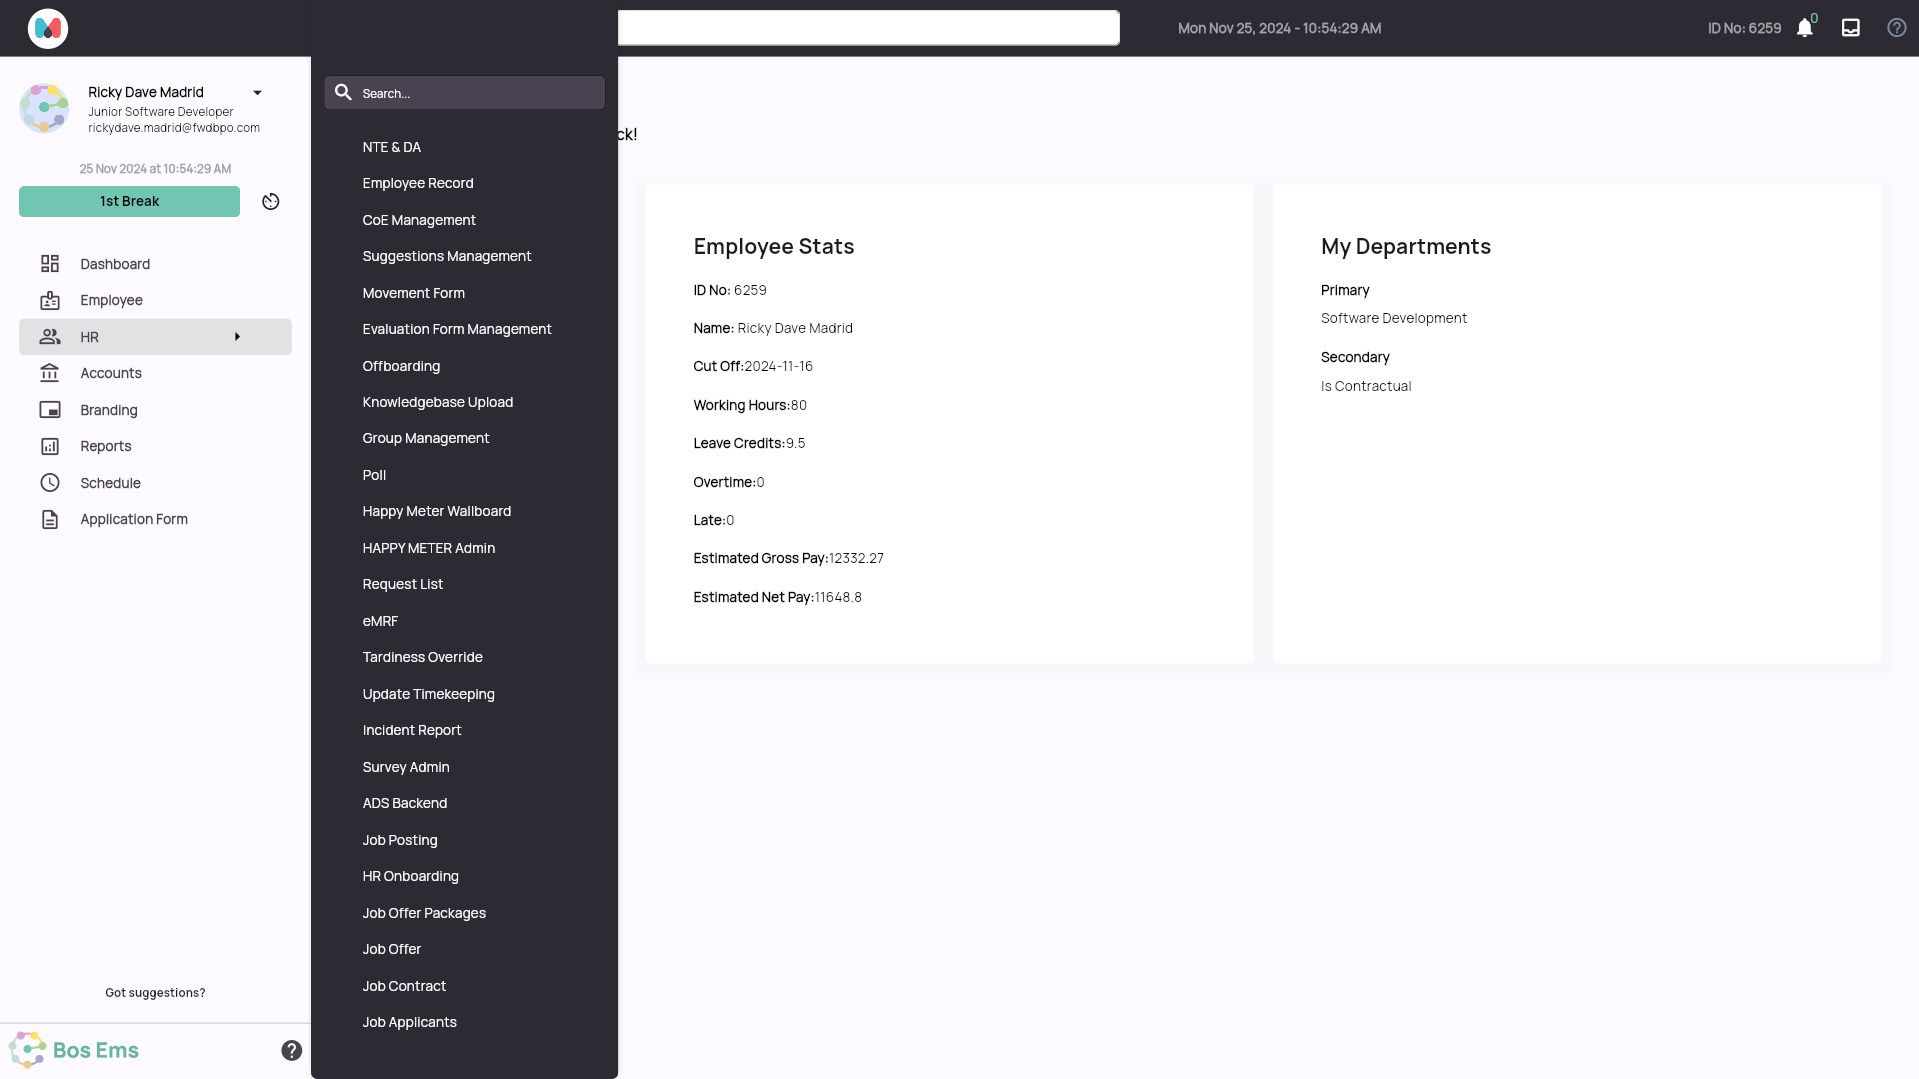1919x1079 pixels.
Task: Select the Job Offer entry
Action: (x=392, y=949)
